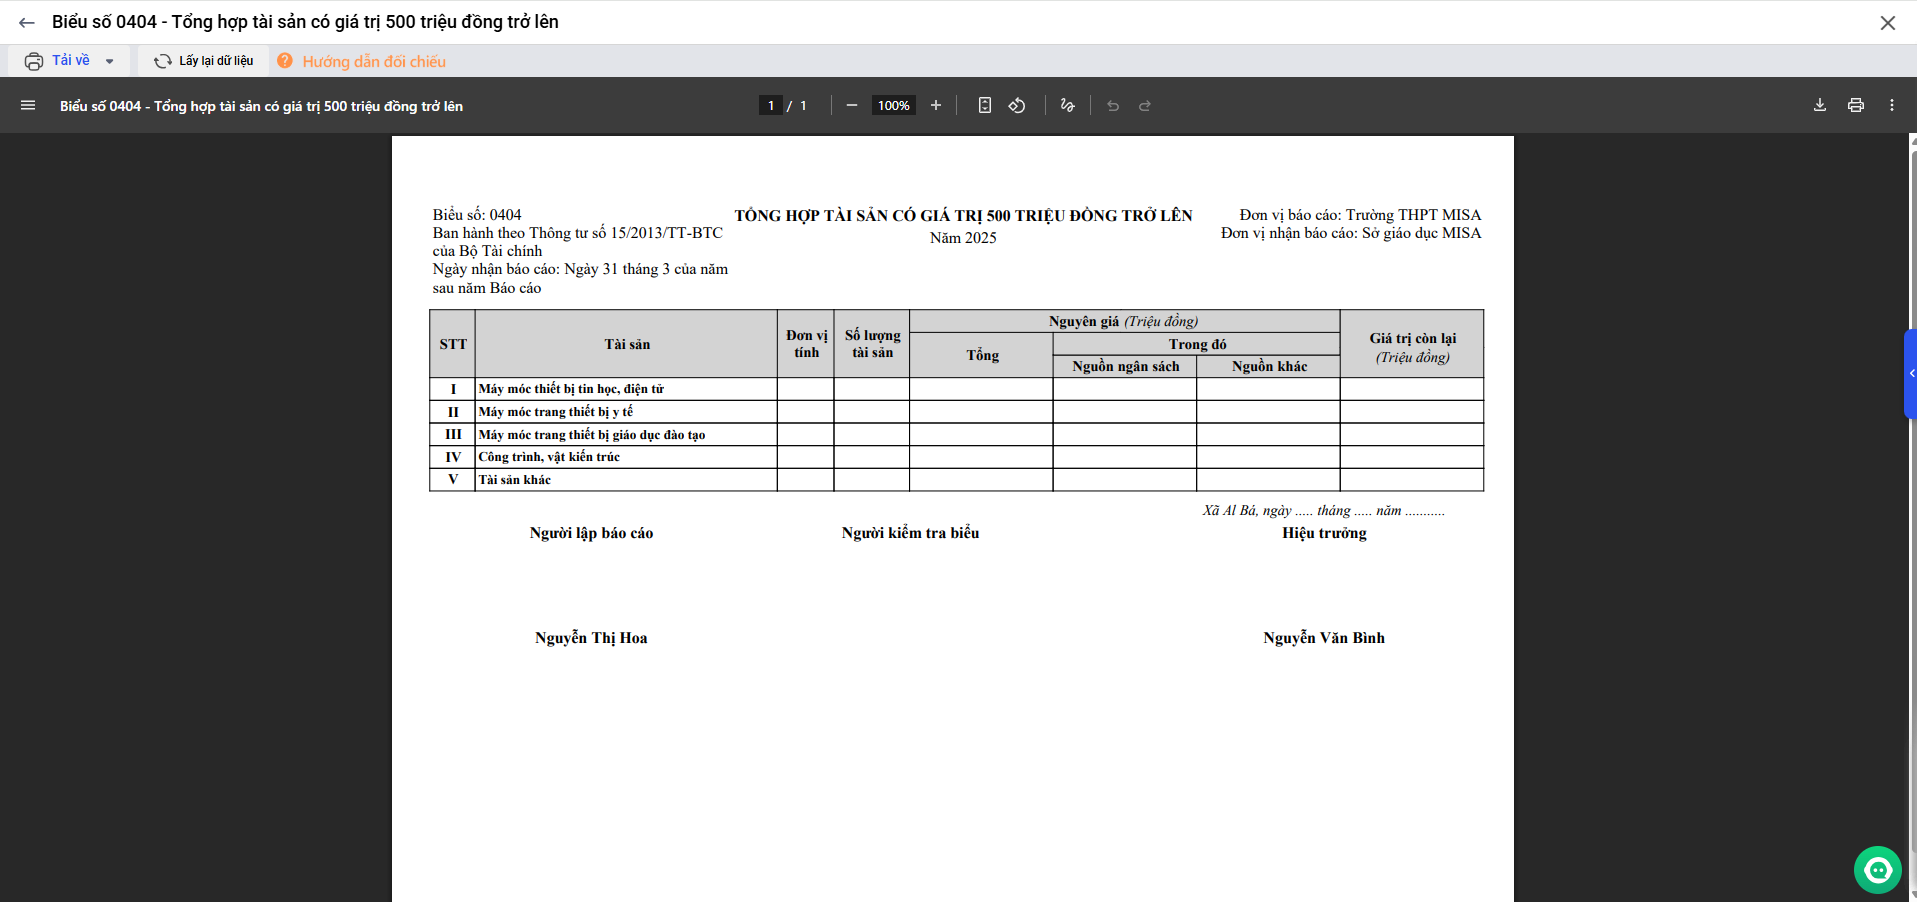This screenshot has height=902, width=1917.
Task: Click the fit to page icon
Action: 985,105
